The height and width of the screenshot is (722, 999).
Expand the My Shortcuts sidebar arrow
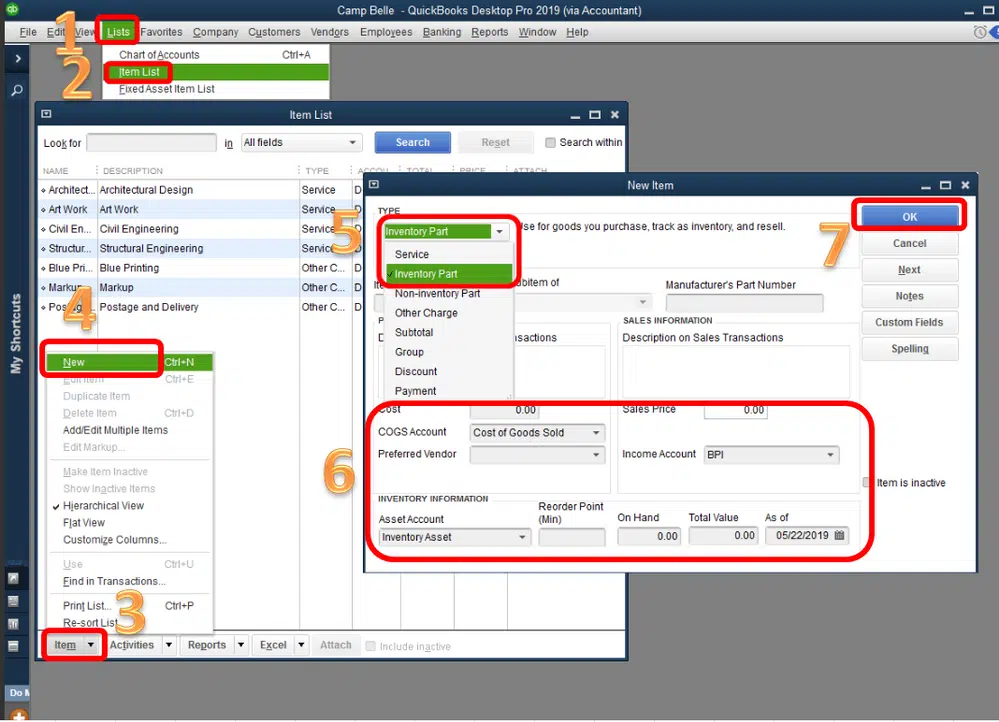[x=18, y=59]
